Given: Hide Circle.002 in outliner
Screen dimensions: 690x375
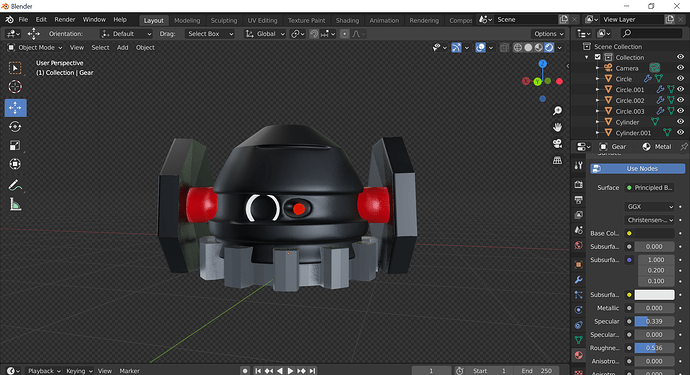Looking at the screenshot, I should (x=680, y=100).
